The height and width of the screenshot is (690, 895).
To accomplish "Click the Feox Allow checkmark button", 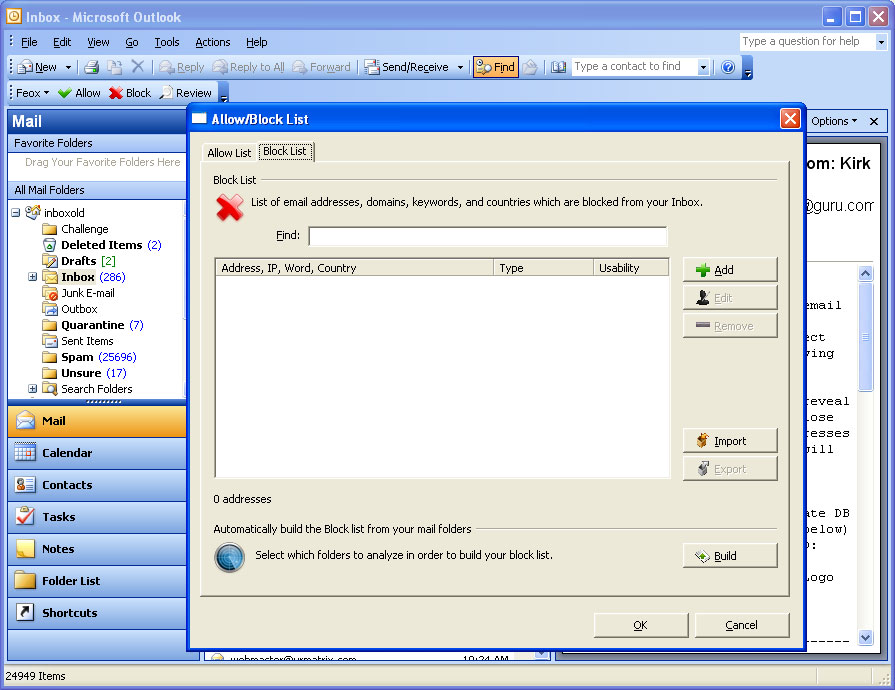I will click(79, 93).
